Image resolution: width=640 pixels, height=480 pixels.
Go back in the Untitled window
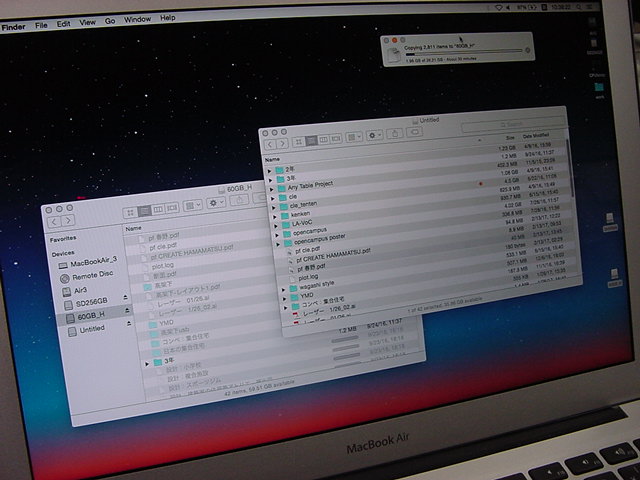(x=270, y=144)
